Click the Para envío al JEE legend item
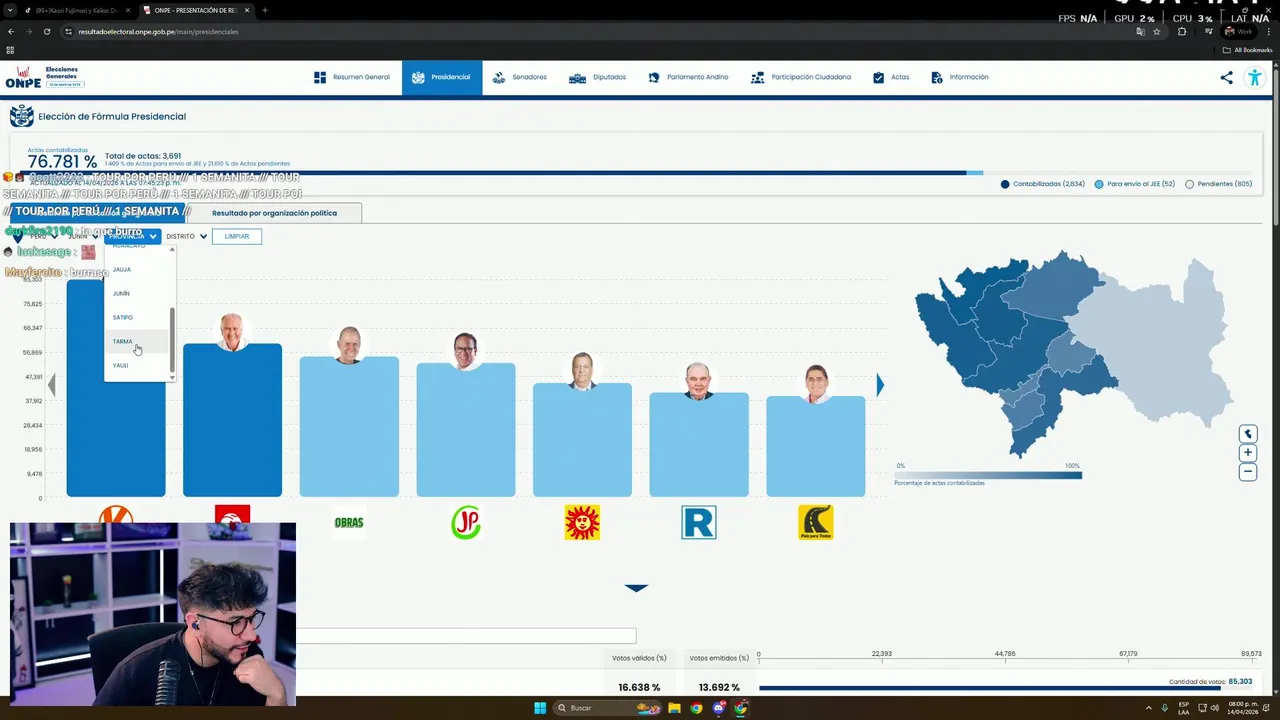1280x720 pixels. coord(1135,184)
